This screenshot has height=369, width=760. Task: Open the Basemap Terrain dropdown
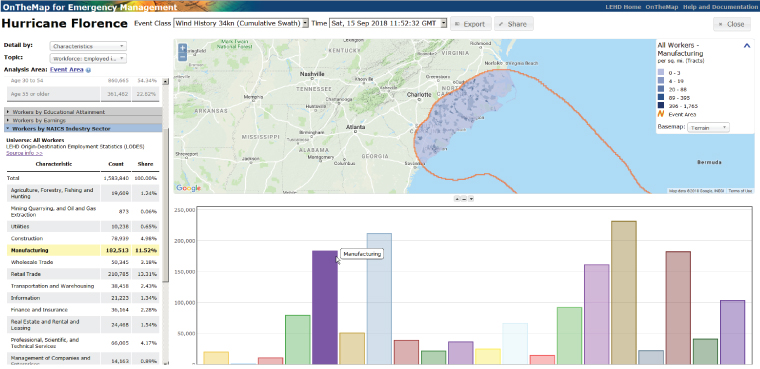[x=708, y=127]
